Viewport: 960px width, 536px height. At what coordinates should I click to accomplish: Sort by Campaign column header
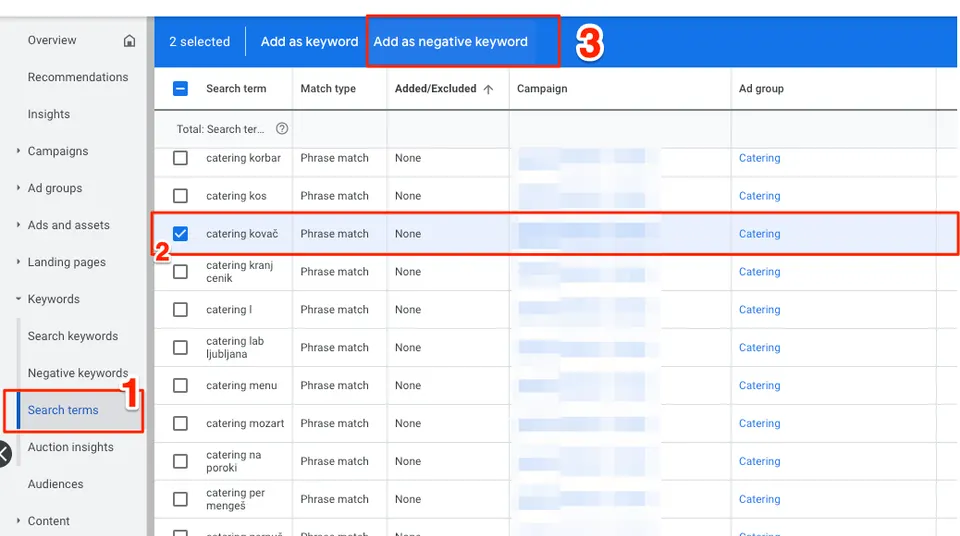coord(542,89)
